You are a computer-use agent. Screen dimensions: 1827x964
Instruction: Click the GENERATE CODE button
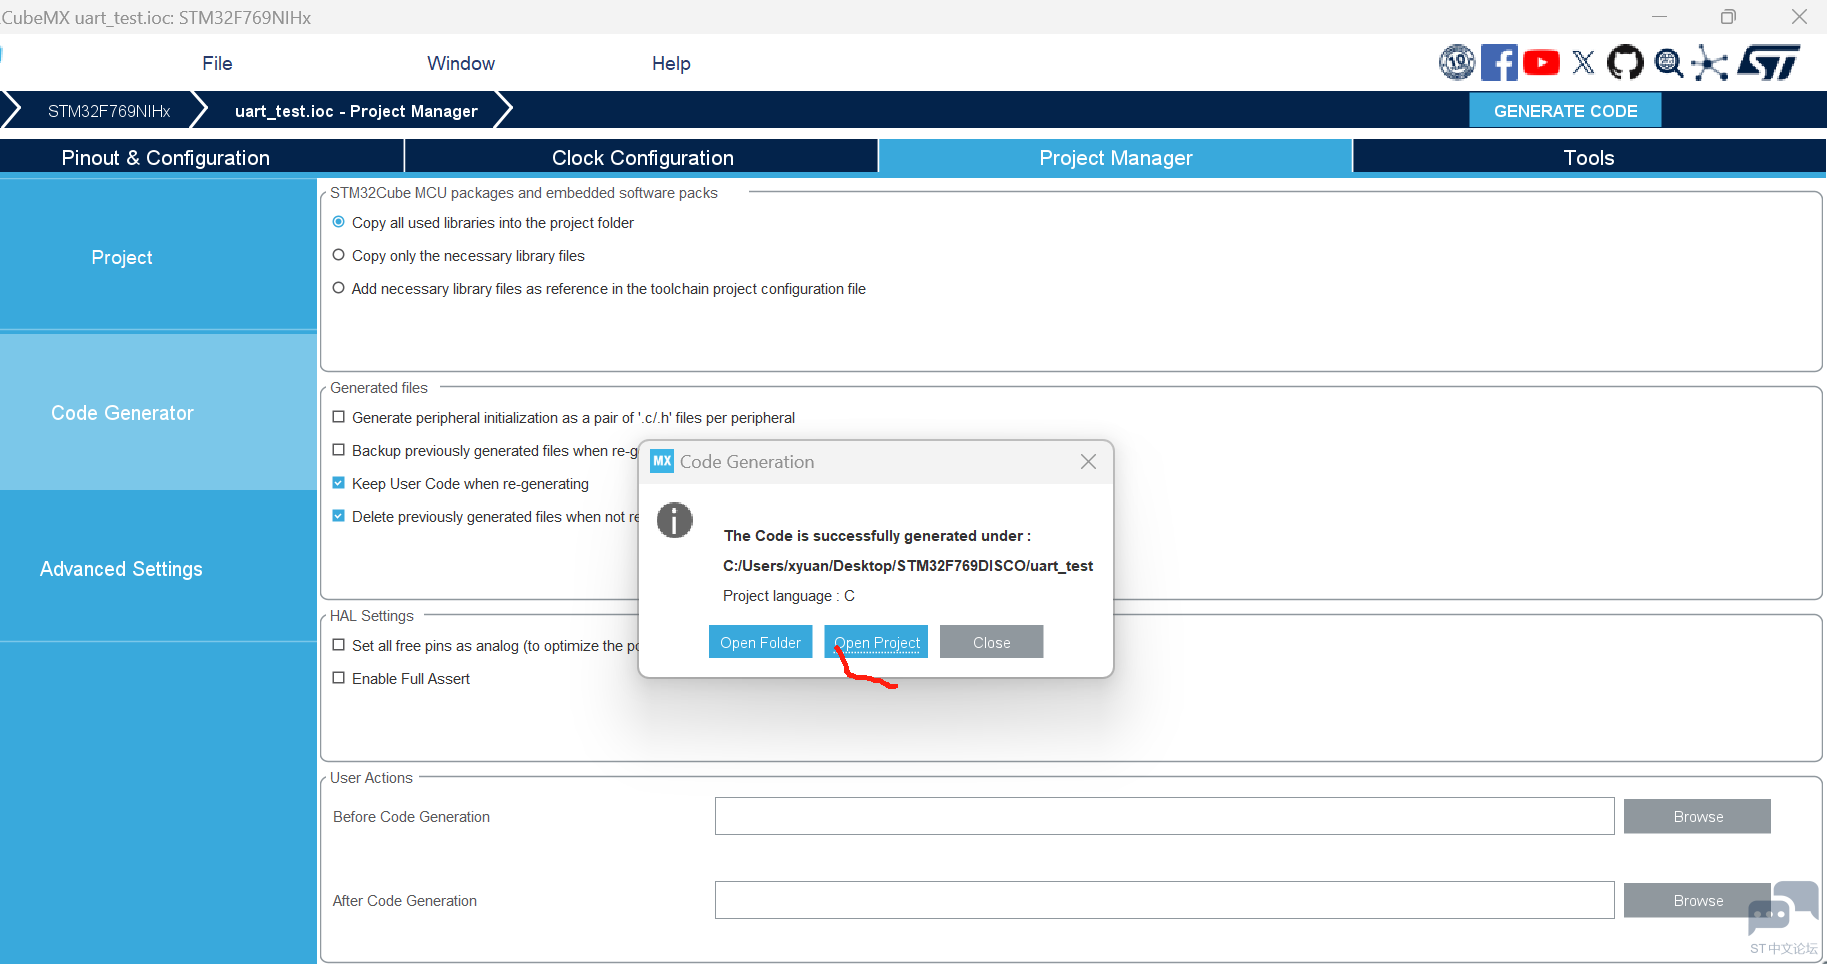point(1565,111)
